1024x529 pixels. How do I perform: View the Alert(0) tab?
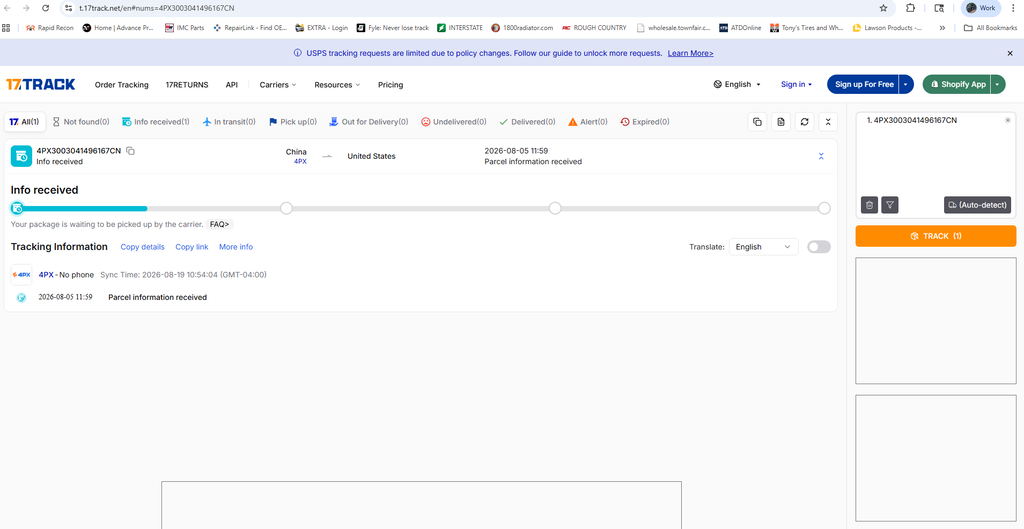(x=588, y=121)
